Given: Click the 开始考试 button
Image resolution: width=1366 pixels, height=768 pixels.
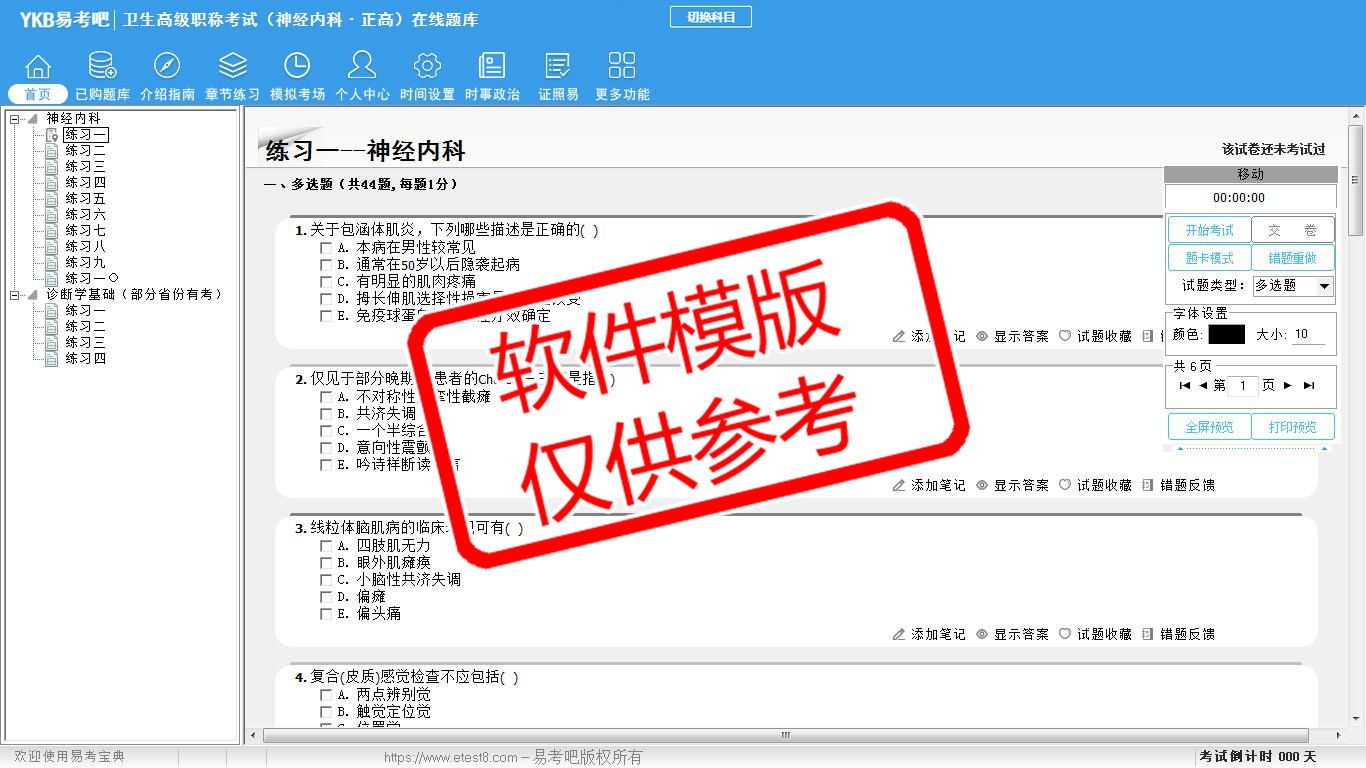Looking at the screenshot, I should [x=1209, y=230].
